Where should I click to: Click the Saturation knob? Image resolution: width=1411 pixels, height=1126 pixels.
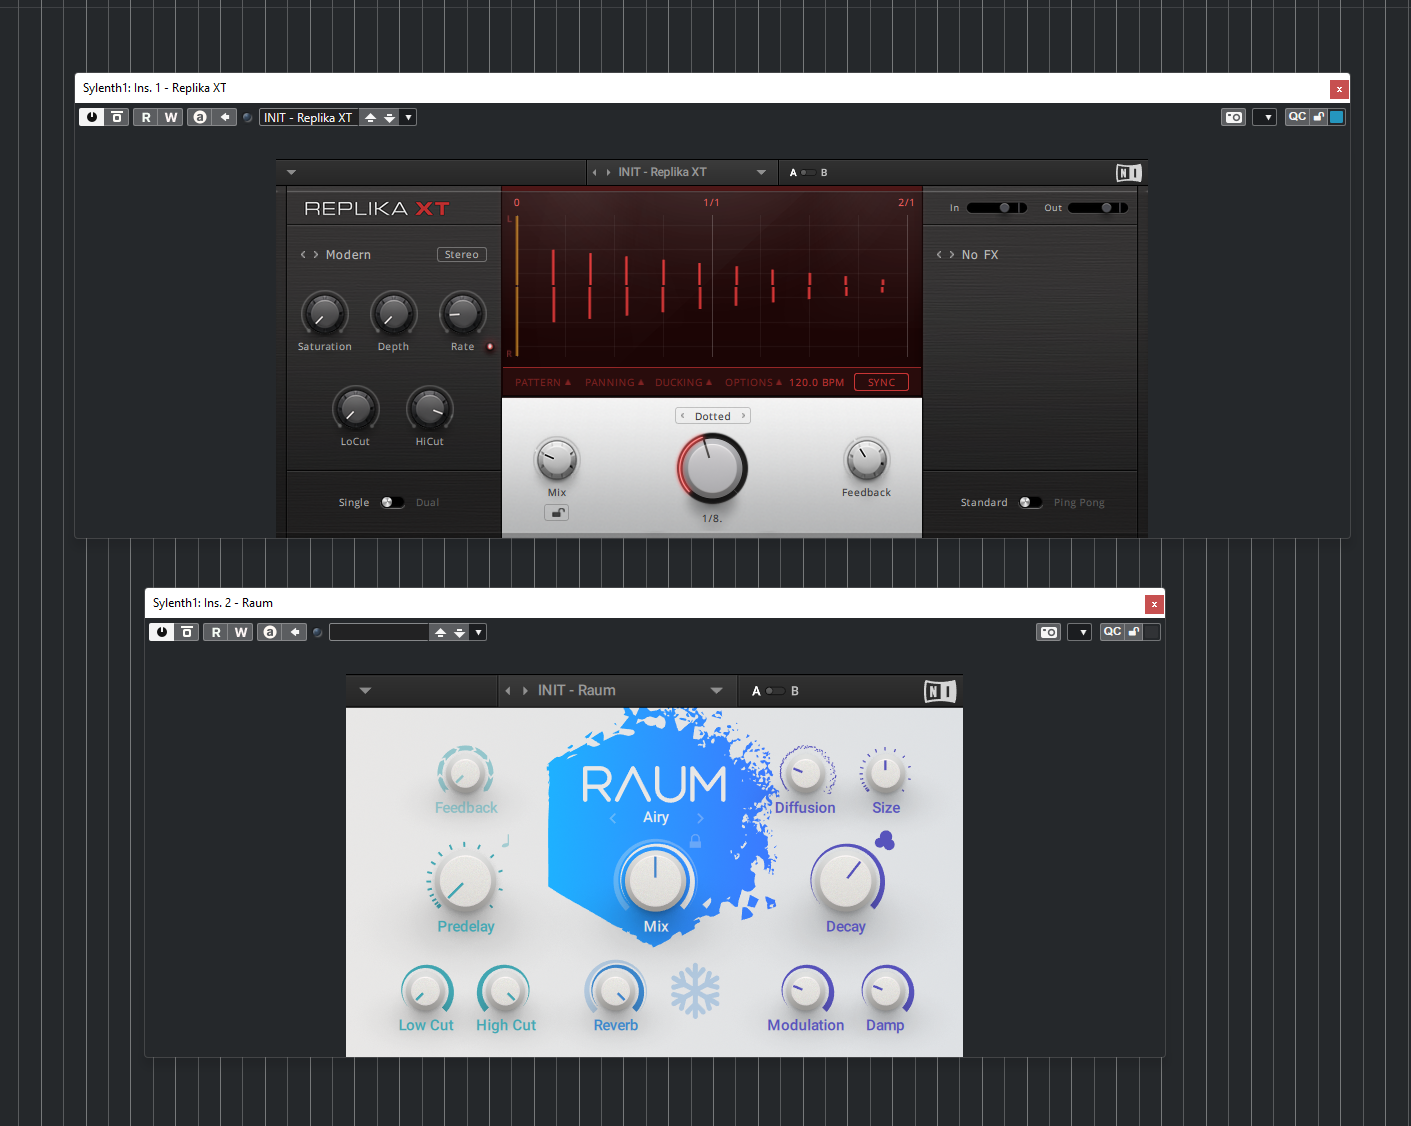325,314
